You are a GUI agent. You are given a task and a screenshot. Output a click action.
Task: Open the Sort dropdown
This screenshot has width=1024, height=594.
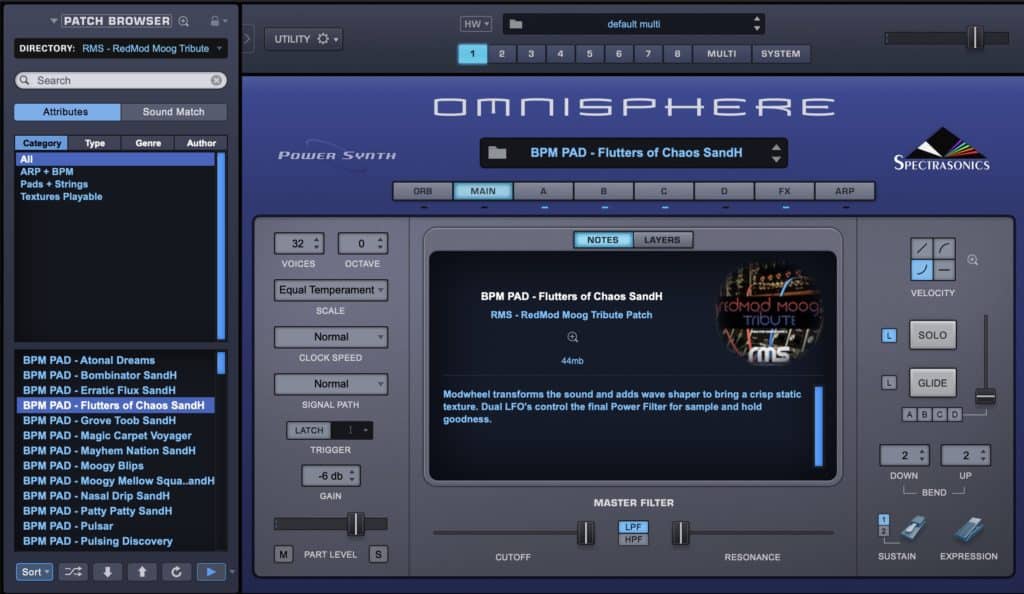point(35,572)
